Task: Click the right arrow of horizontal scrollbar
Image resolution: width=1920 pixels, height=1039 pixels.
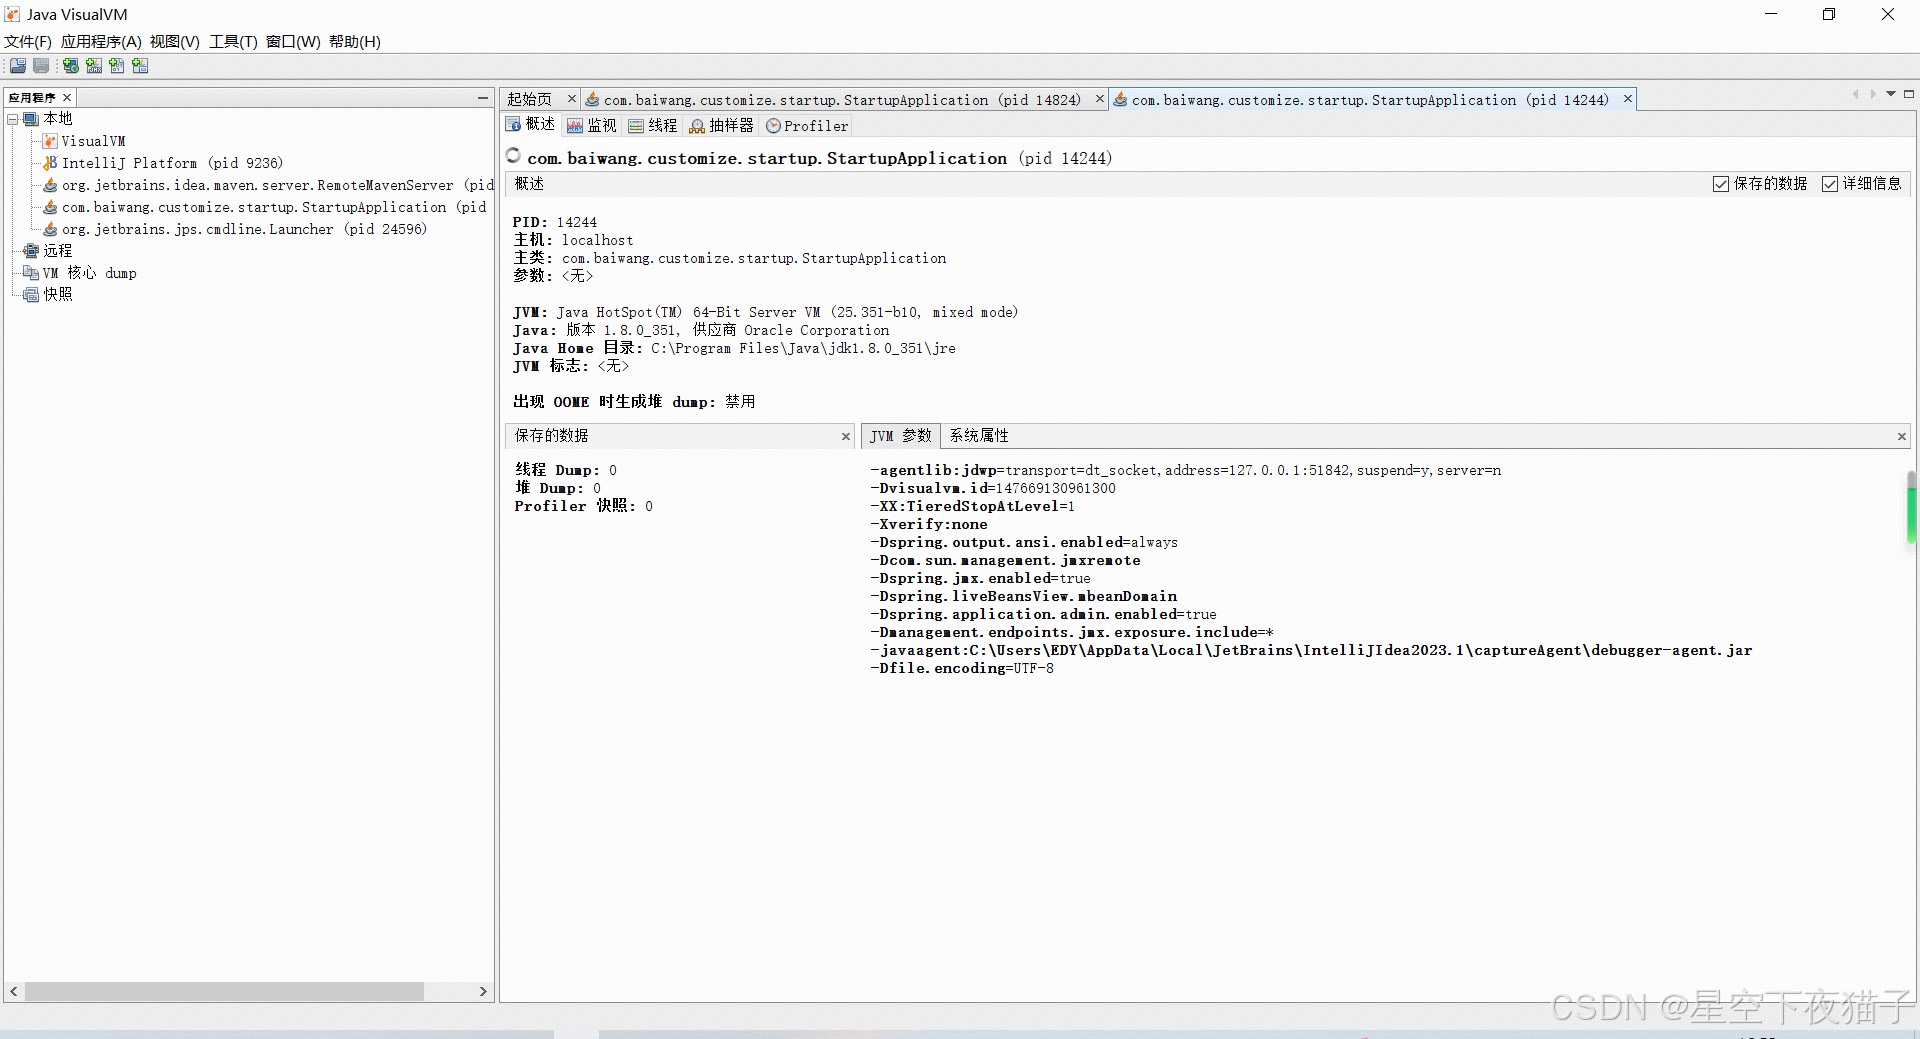Action: pos(484,991)
